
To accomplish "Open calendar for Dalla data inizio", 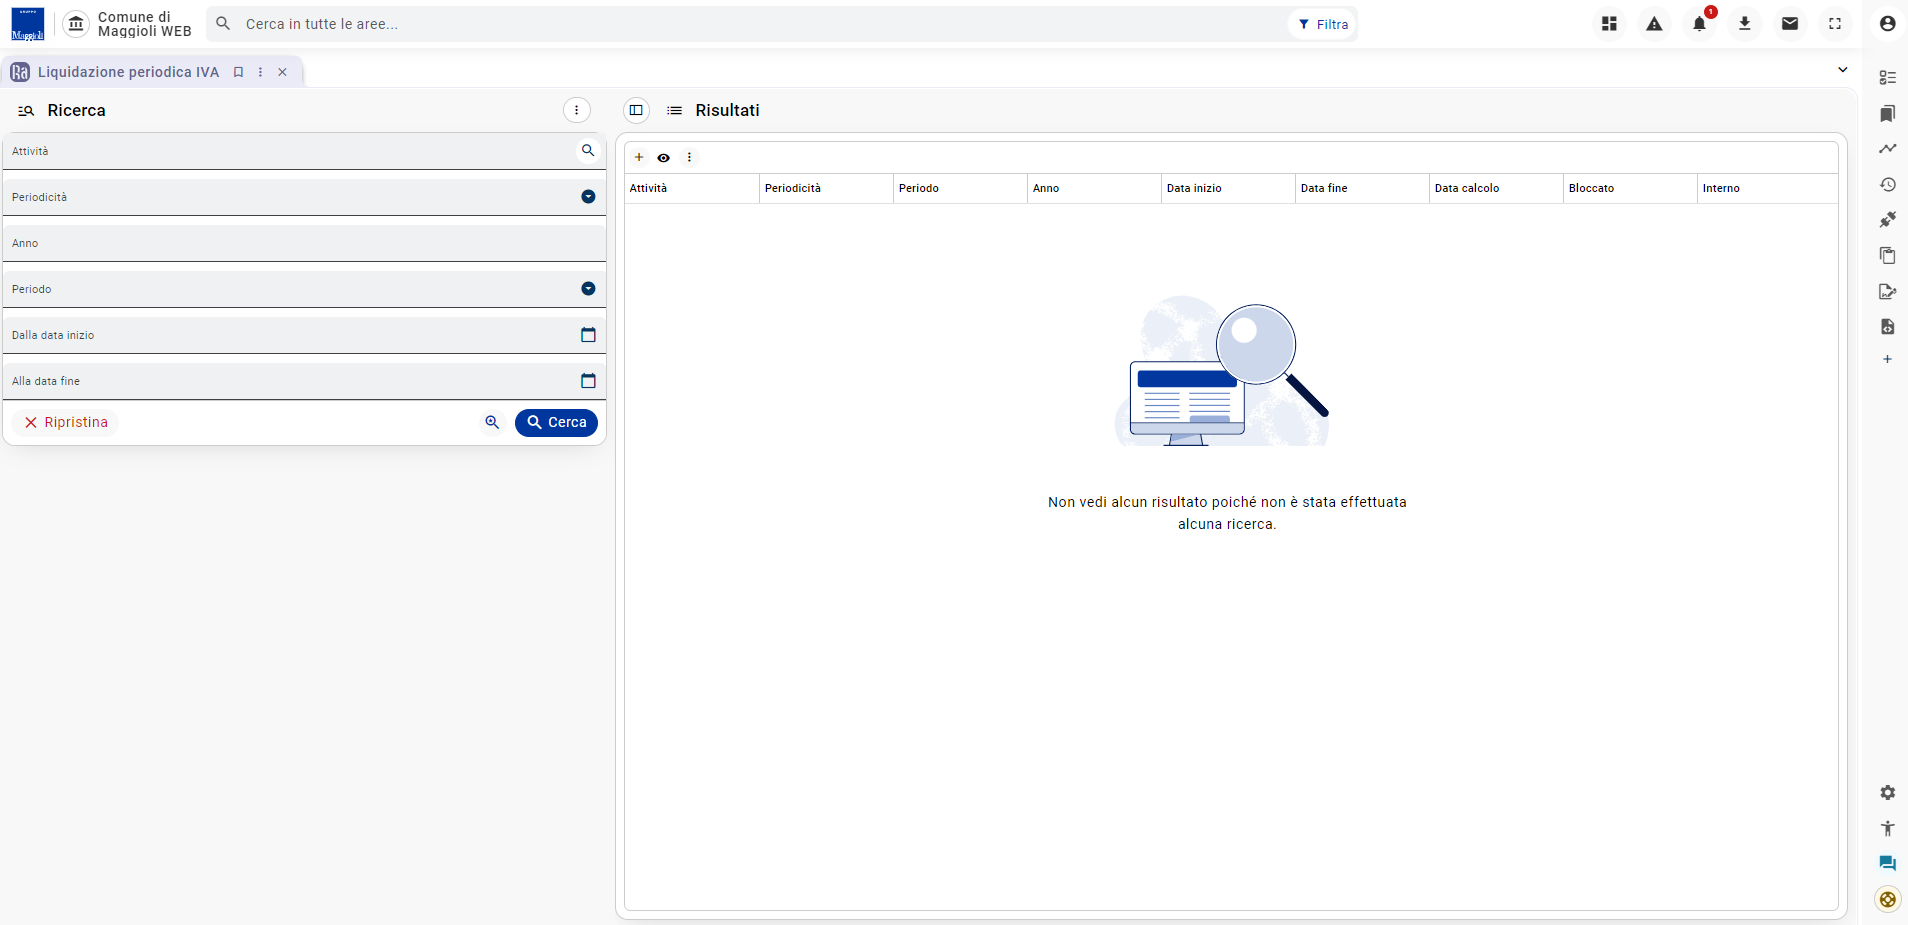I will [588, 335].
